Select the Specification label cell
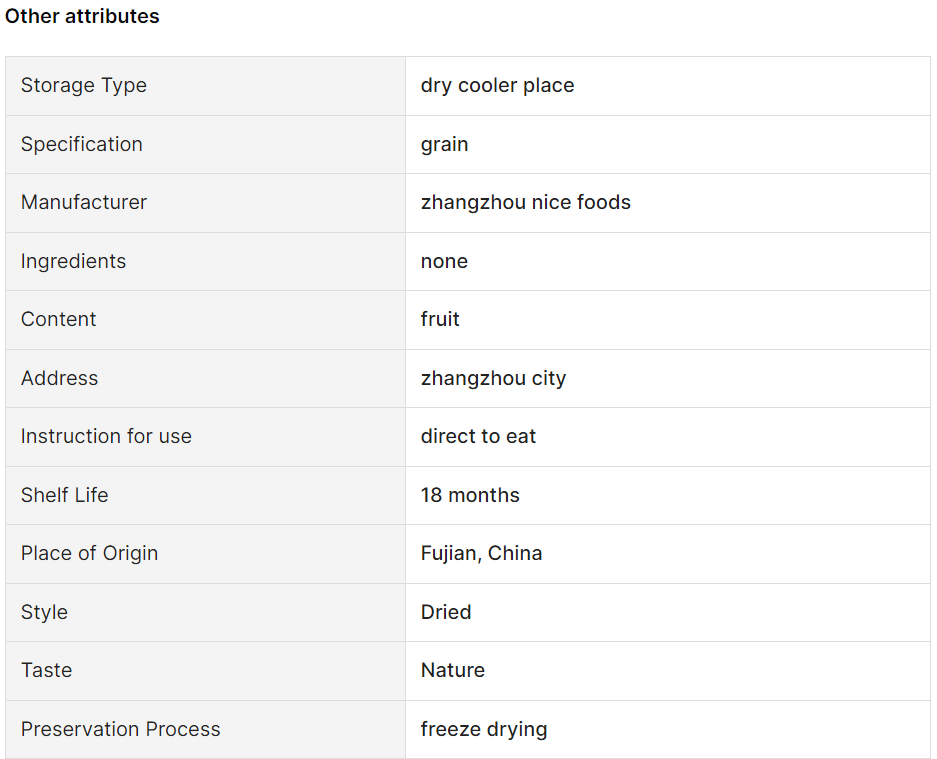Screen dimensions: 937x759 click(206, 145)
